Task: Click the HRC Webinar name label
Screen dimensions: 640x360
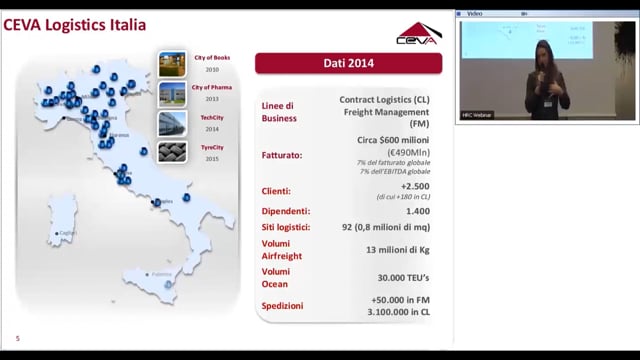Action: pyautogui.click(x=477, y=115)
